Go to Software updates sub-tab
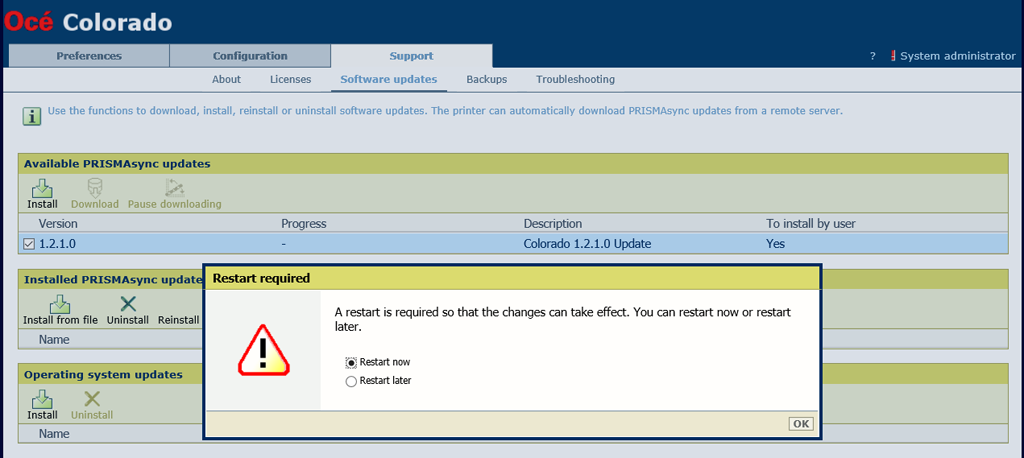 pos(389,79)
